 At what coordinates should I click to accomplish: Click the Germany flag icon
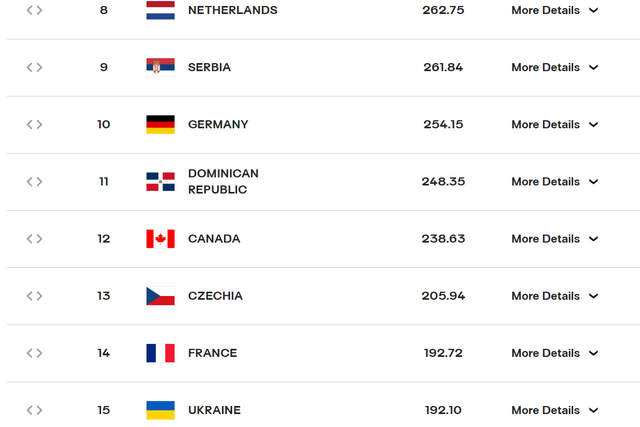(x=160, y=125)
